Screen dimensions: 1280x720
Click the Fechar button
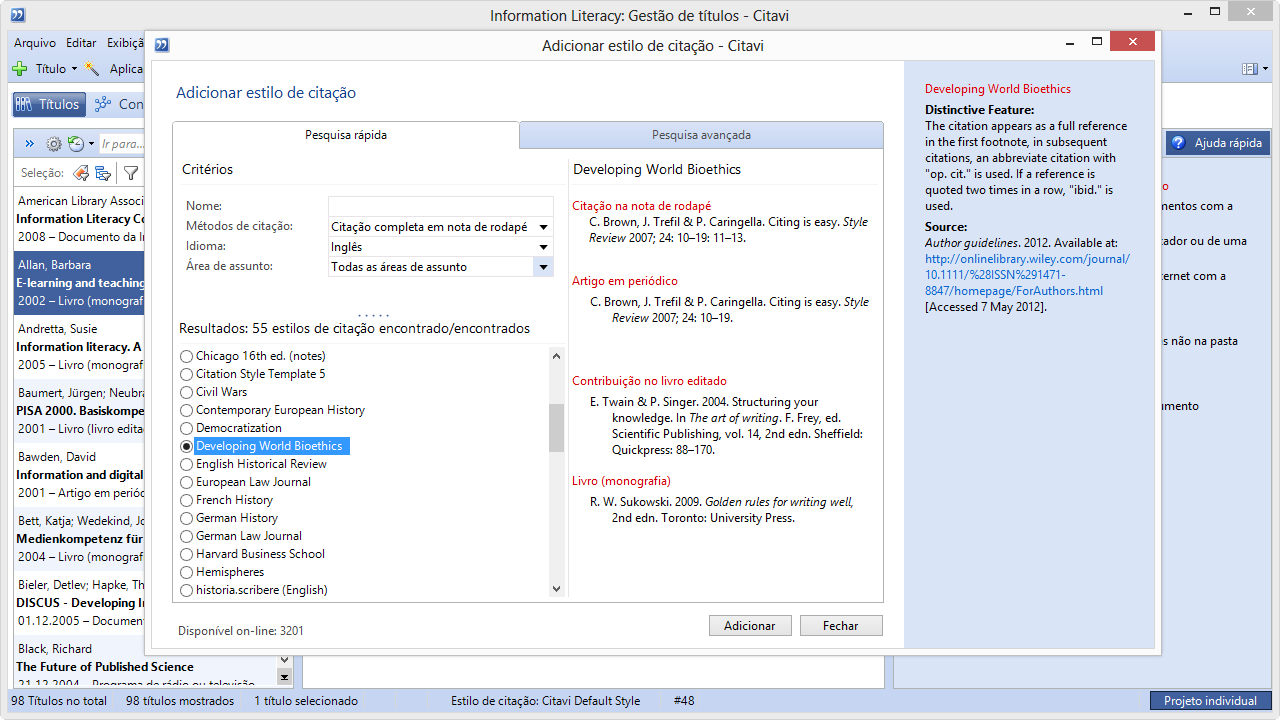click(x=841, y=625)
